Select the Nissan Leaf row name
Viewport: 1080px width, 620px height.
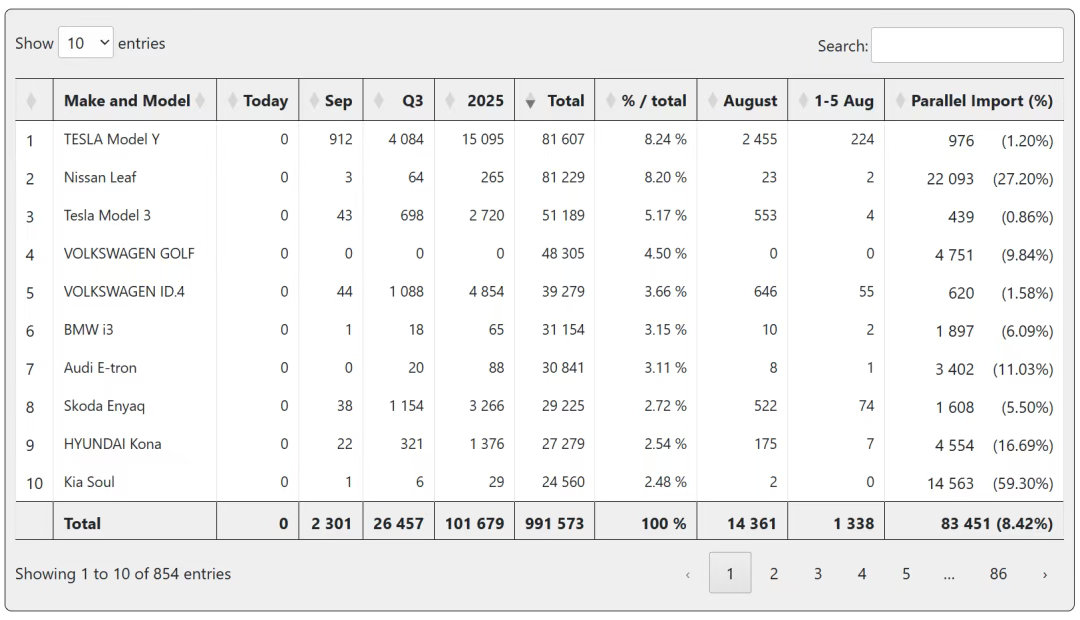[100, 177]
